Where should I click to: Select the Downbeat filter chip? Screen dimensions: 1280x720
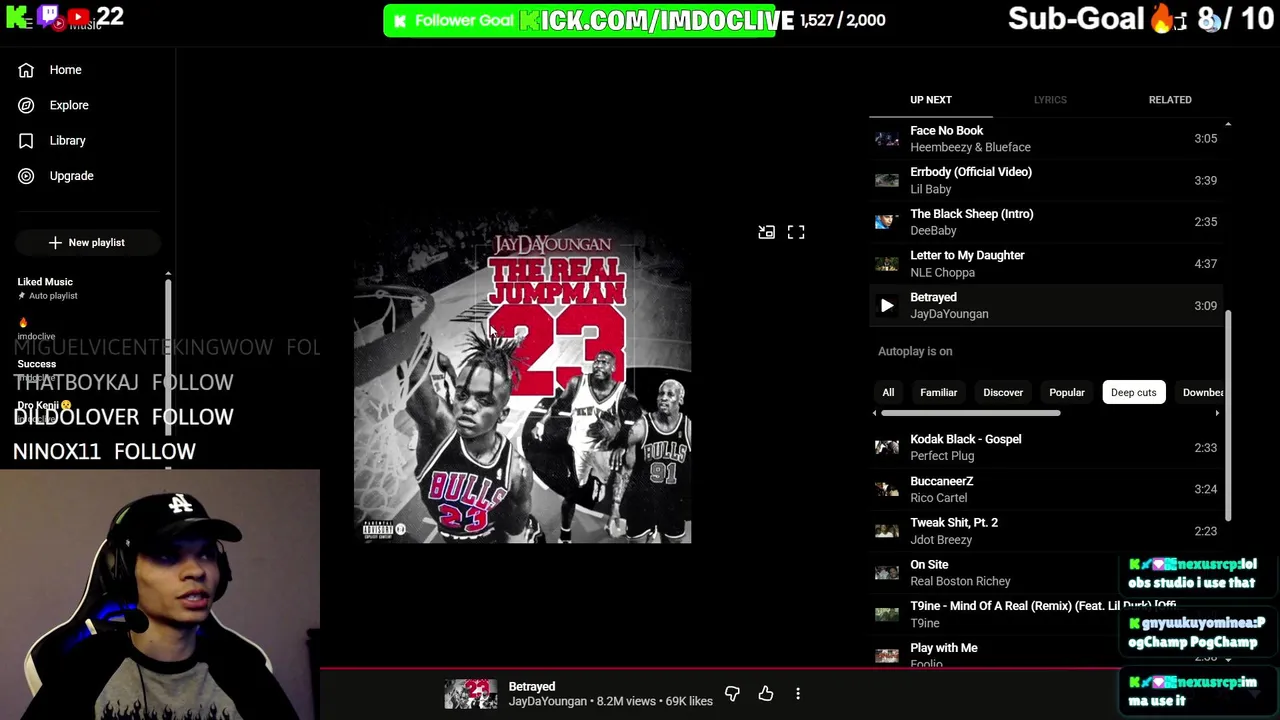(1201, 393)
